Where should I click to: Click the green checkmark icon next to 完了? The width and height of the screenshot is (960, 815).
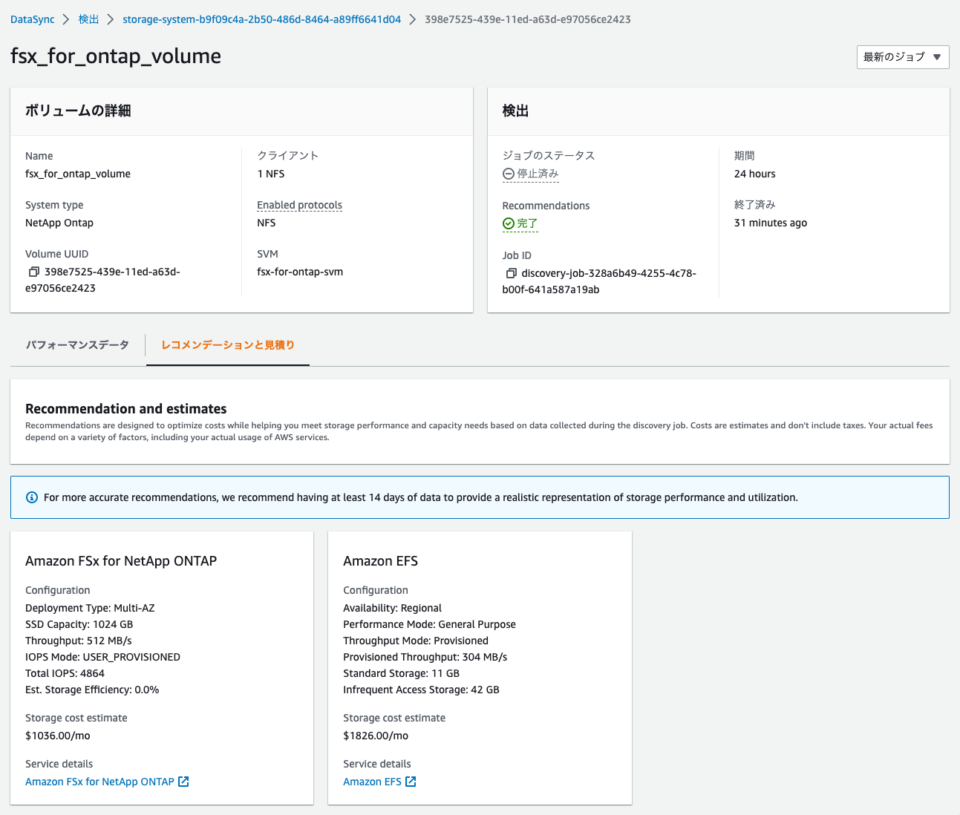coord(505,223)
